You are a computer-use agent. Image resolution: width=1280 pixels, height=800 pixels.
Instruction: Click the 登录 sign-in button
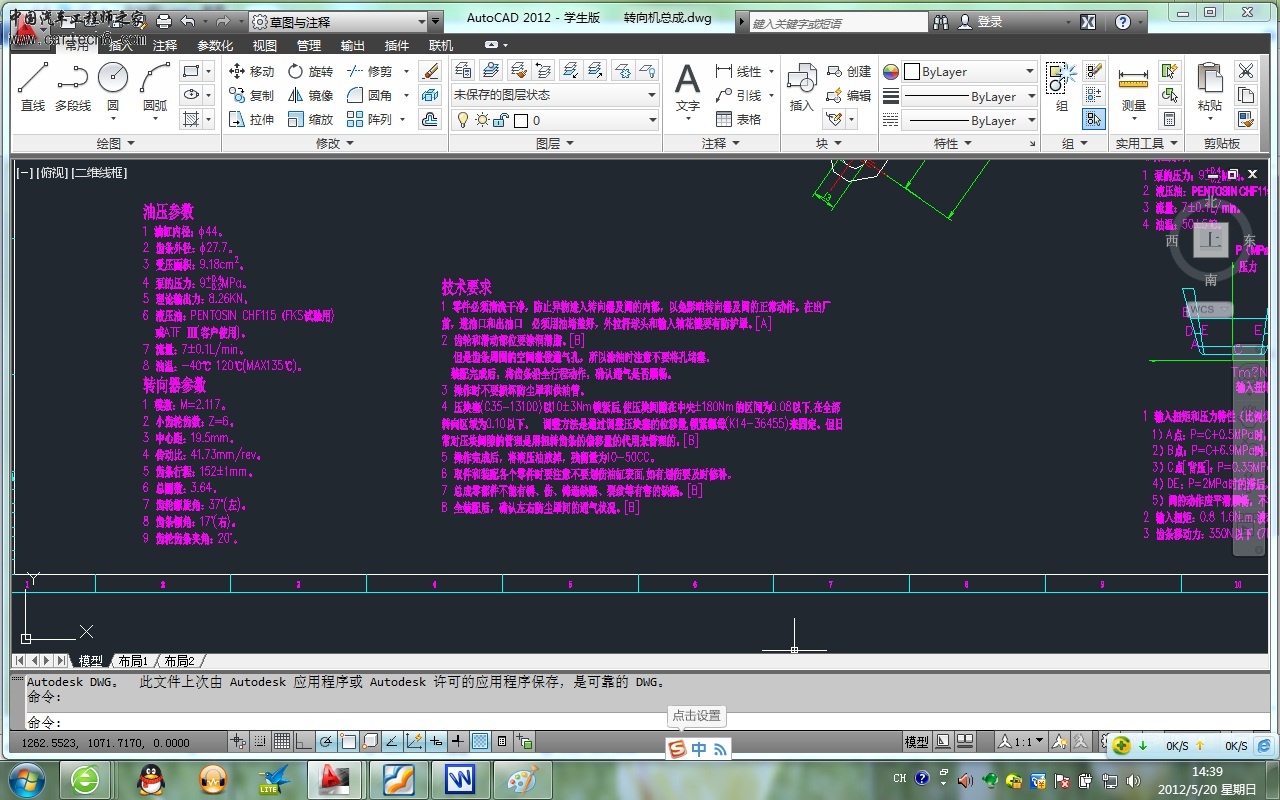pos(981,22)
